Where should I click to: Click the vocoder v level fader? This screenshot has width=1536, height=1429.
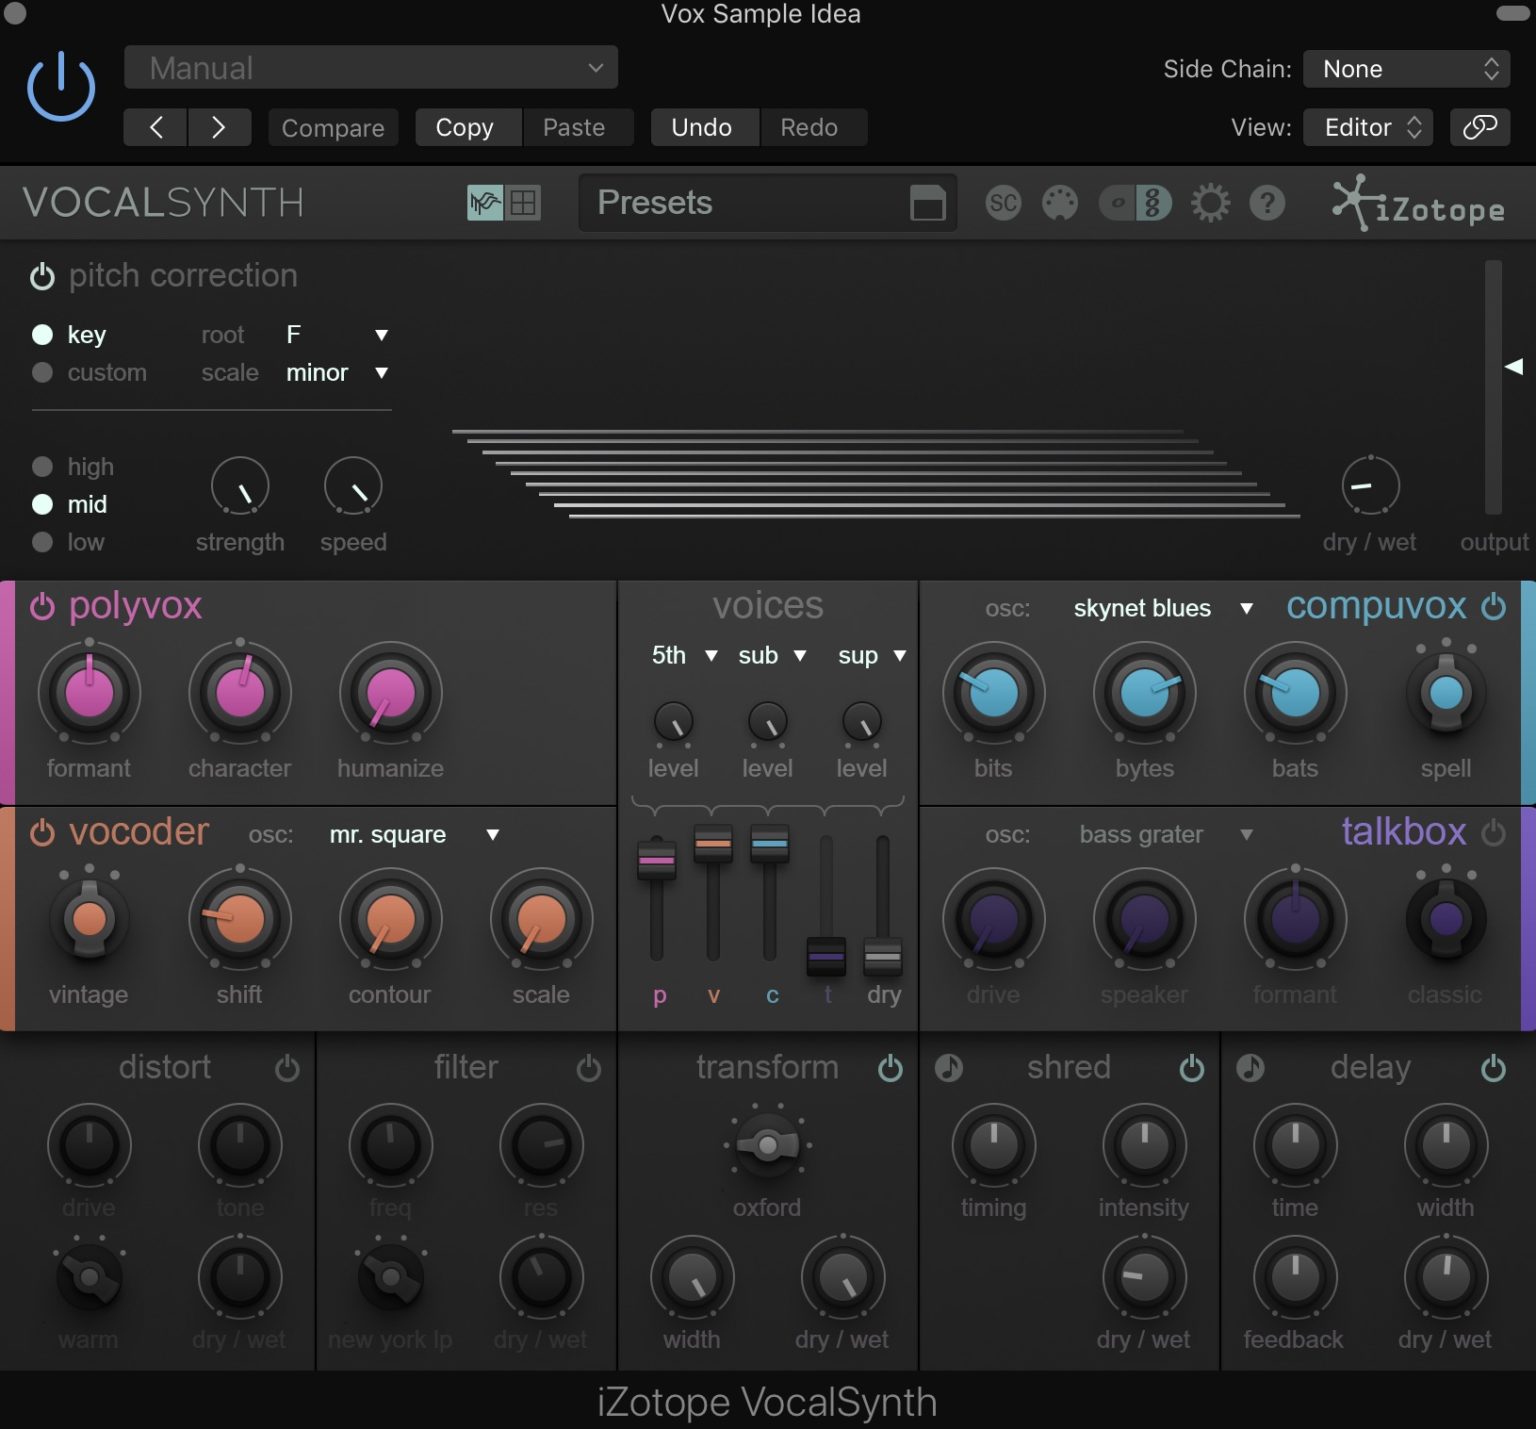coord(713,844)
